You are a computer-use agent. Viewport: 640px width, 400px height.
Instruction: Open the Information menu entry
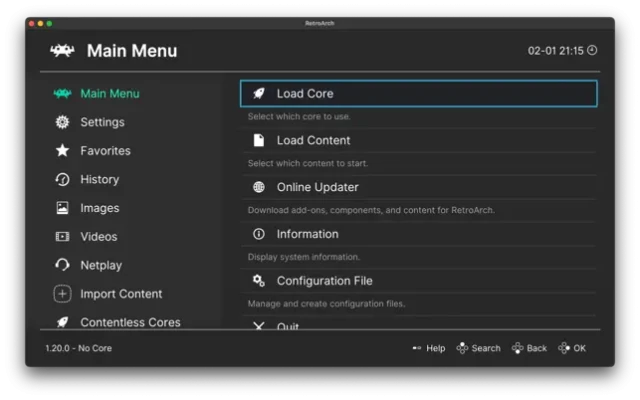click(419, 234)
